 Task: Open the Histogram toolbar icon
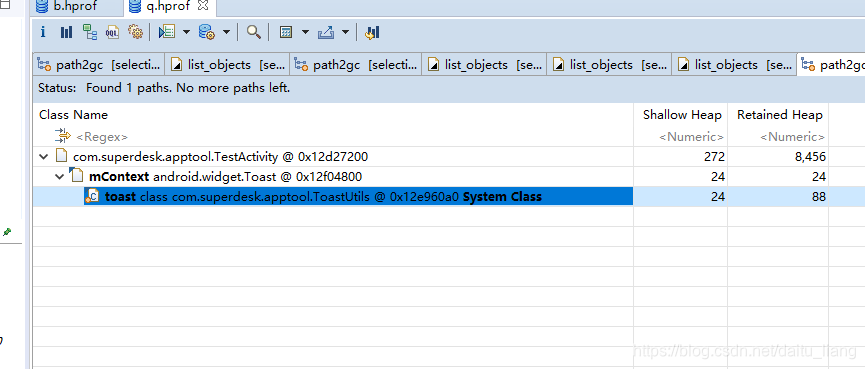[x=66, y=33]
